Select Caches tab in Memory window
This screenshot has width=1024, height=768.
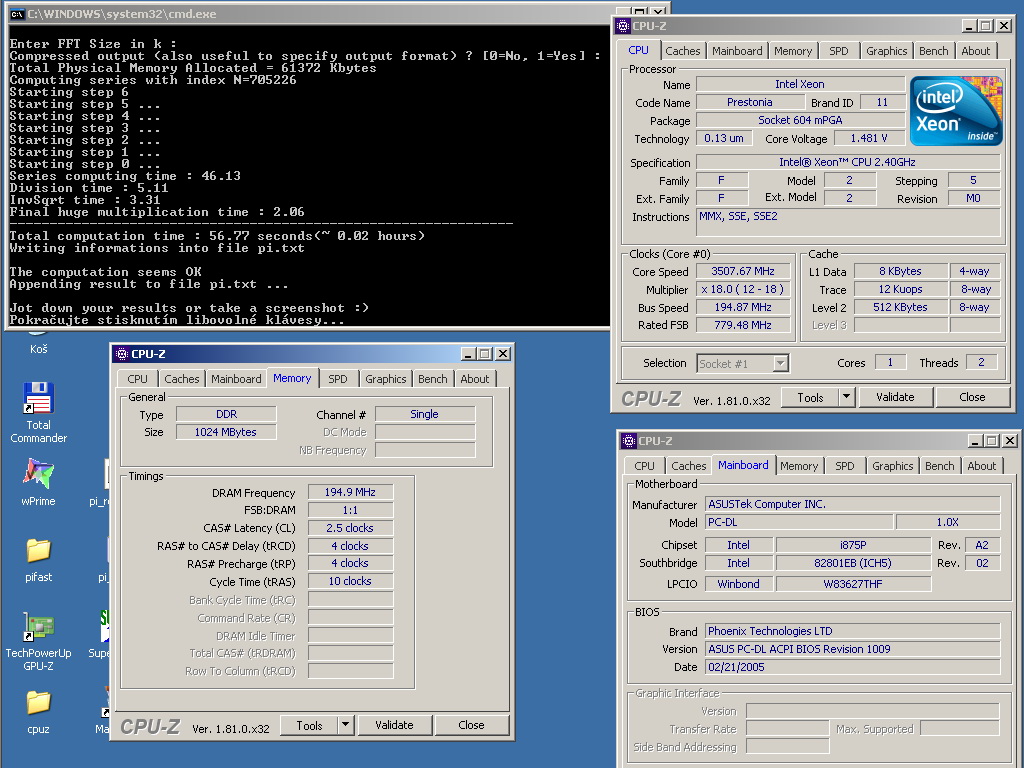pyautogui.click(x=182, y=379)
